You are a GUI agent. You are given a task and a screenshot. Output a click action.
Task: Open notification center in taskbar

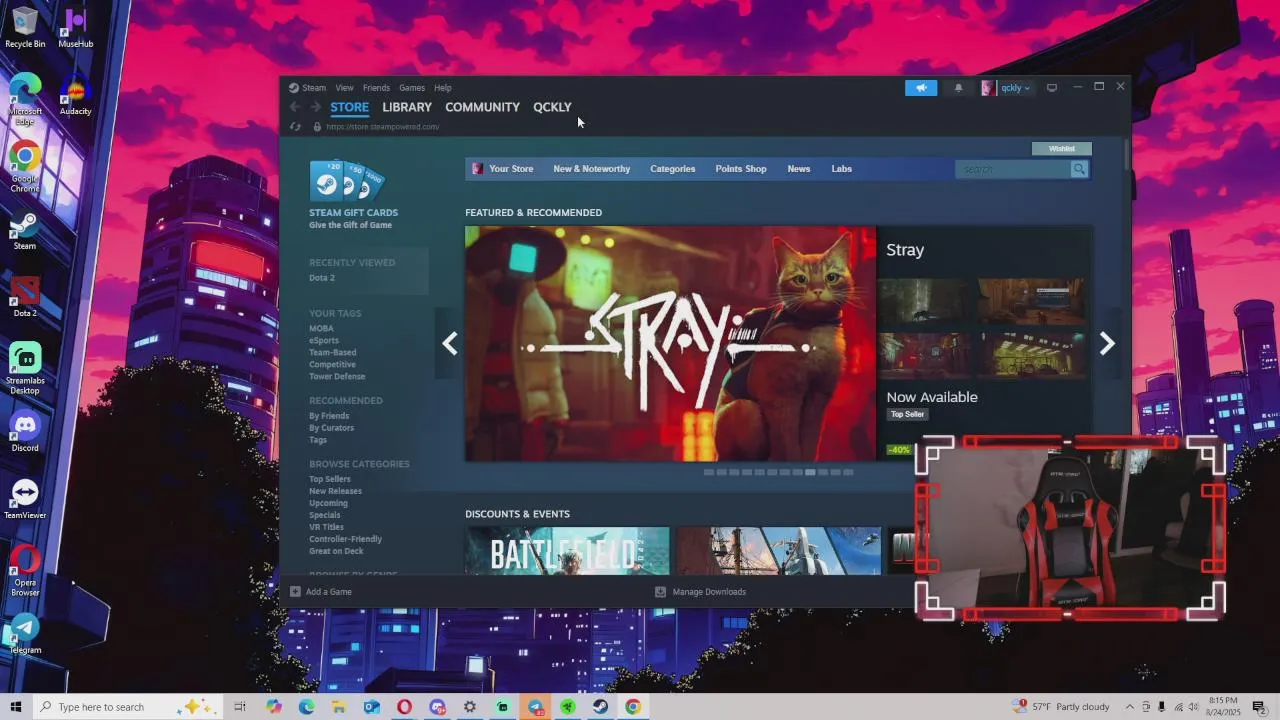click(x=1260, y=707)
